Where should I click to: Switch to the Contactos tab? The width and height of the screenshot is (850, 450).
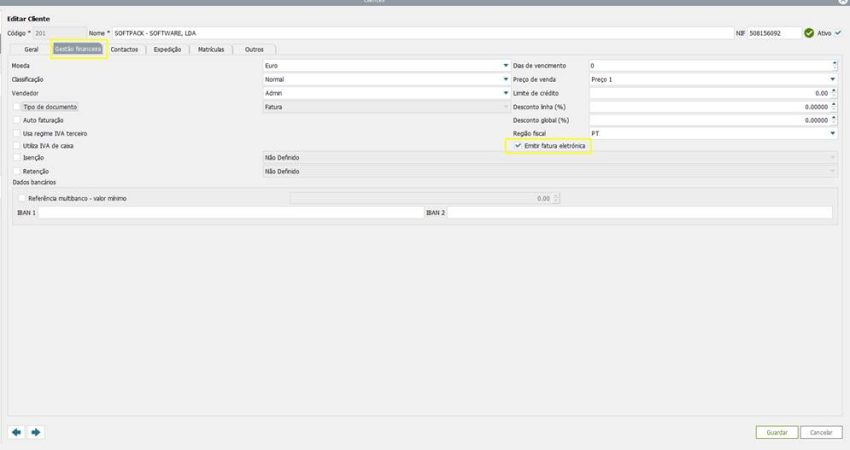(124, 49)
